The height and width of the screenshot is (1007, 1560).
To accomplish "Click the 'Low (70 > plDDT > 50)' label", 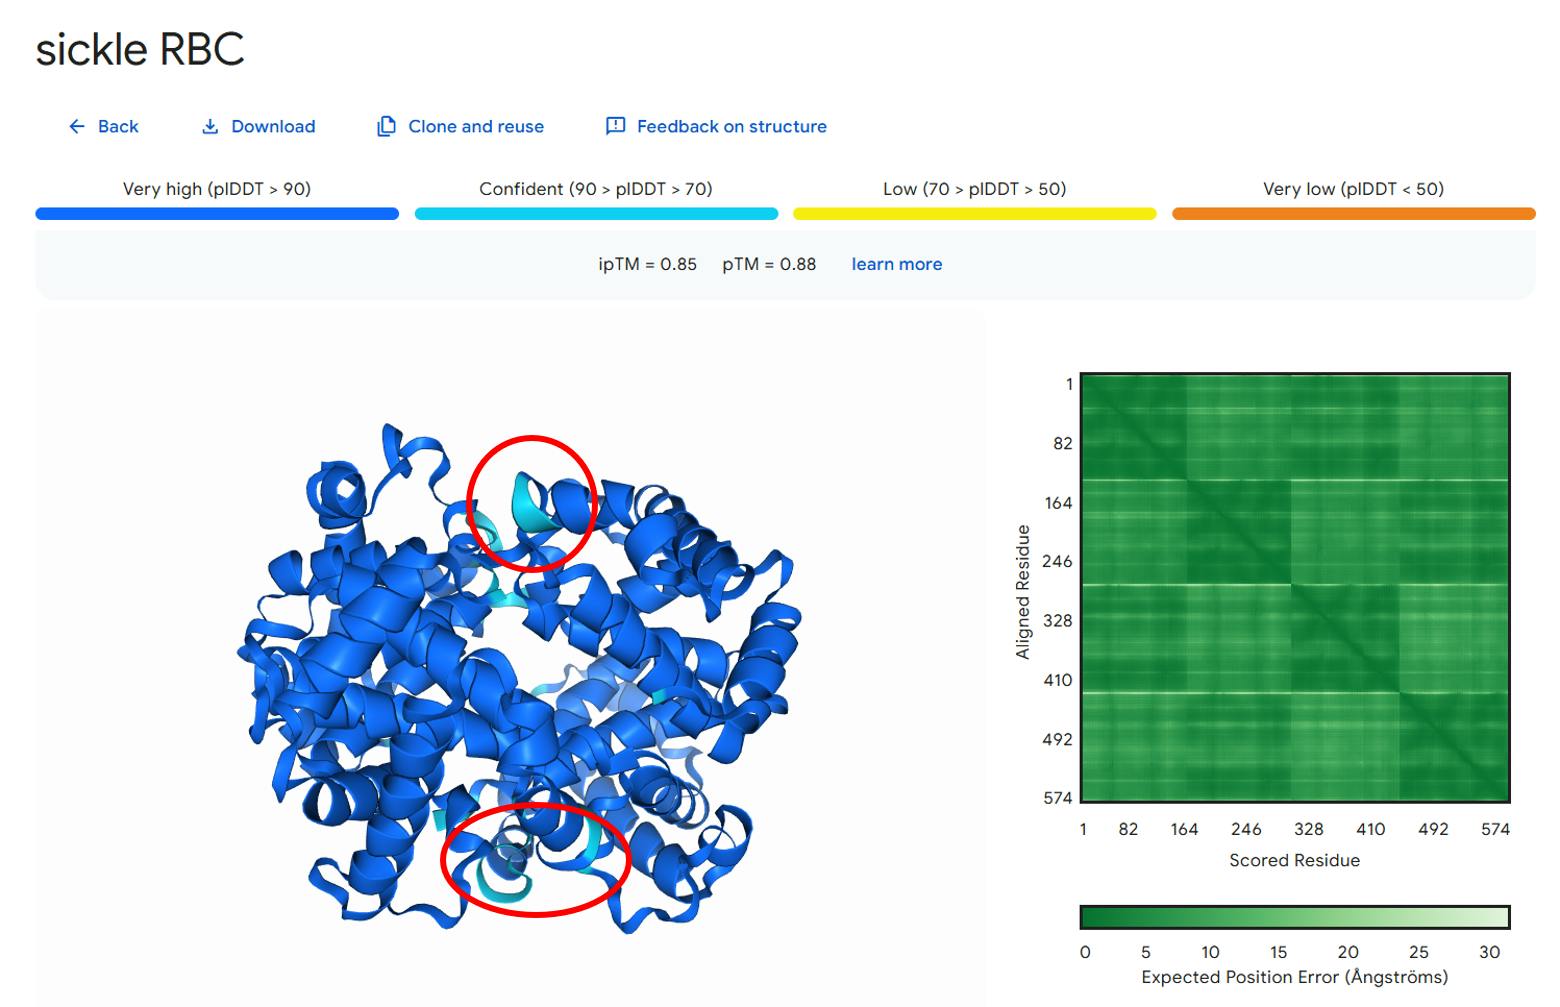I will [975, 189].
